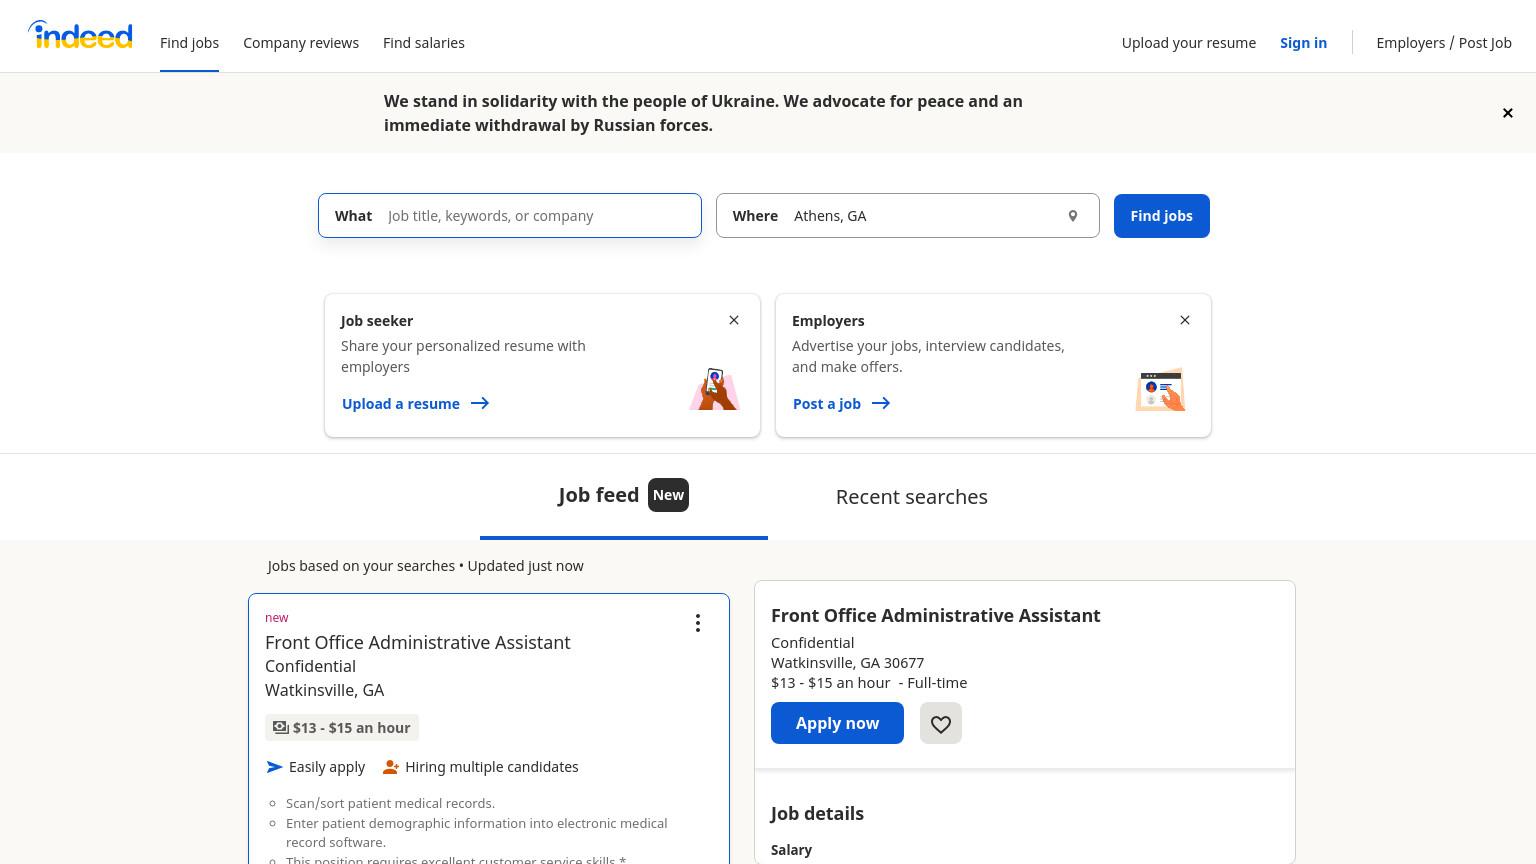Click the New badge beside Job feed

pyautogui.click(x=668, y=495)
